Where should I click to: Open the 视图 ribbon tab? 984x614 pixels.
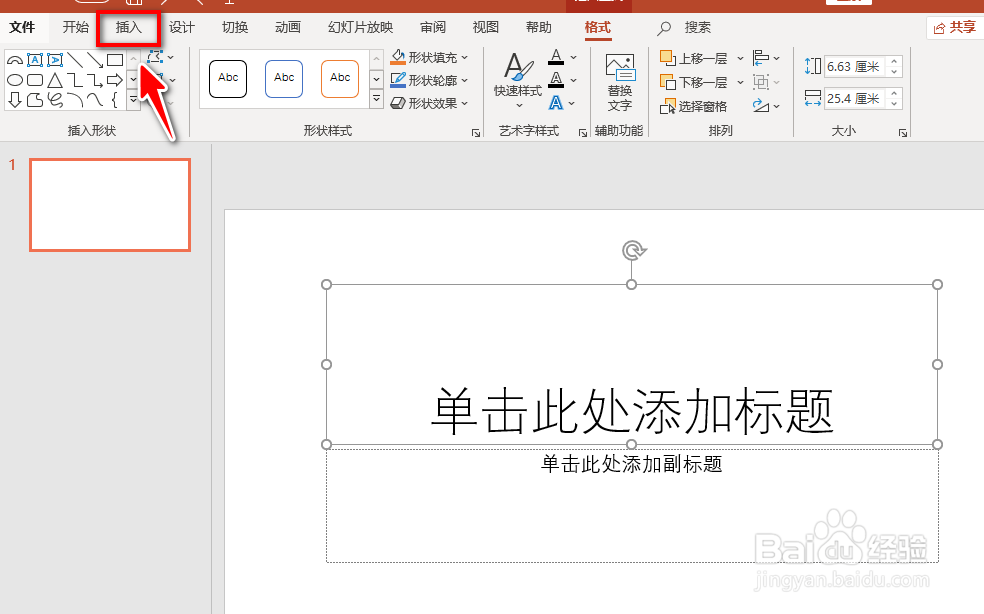[485, 27]
